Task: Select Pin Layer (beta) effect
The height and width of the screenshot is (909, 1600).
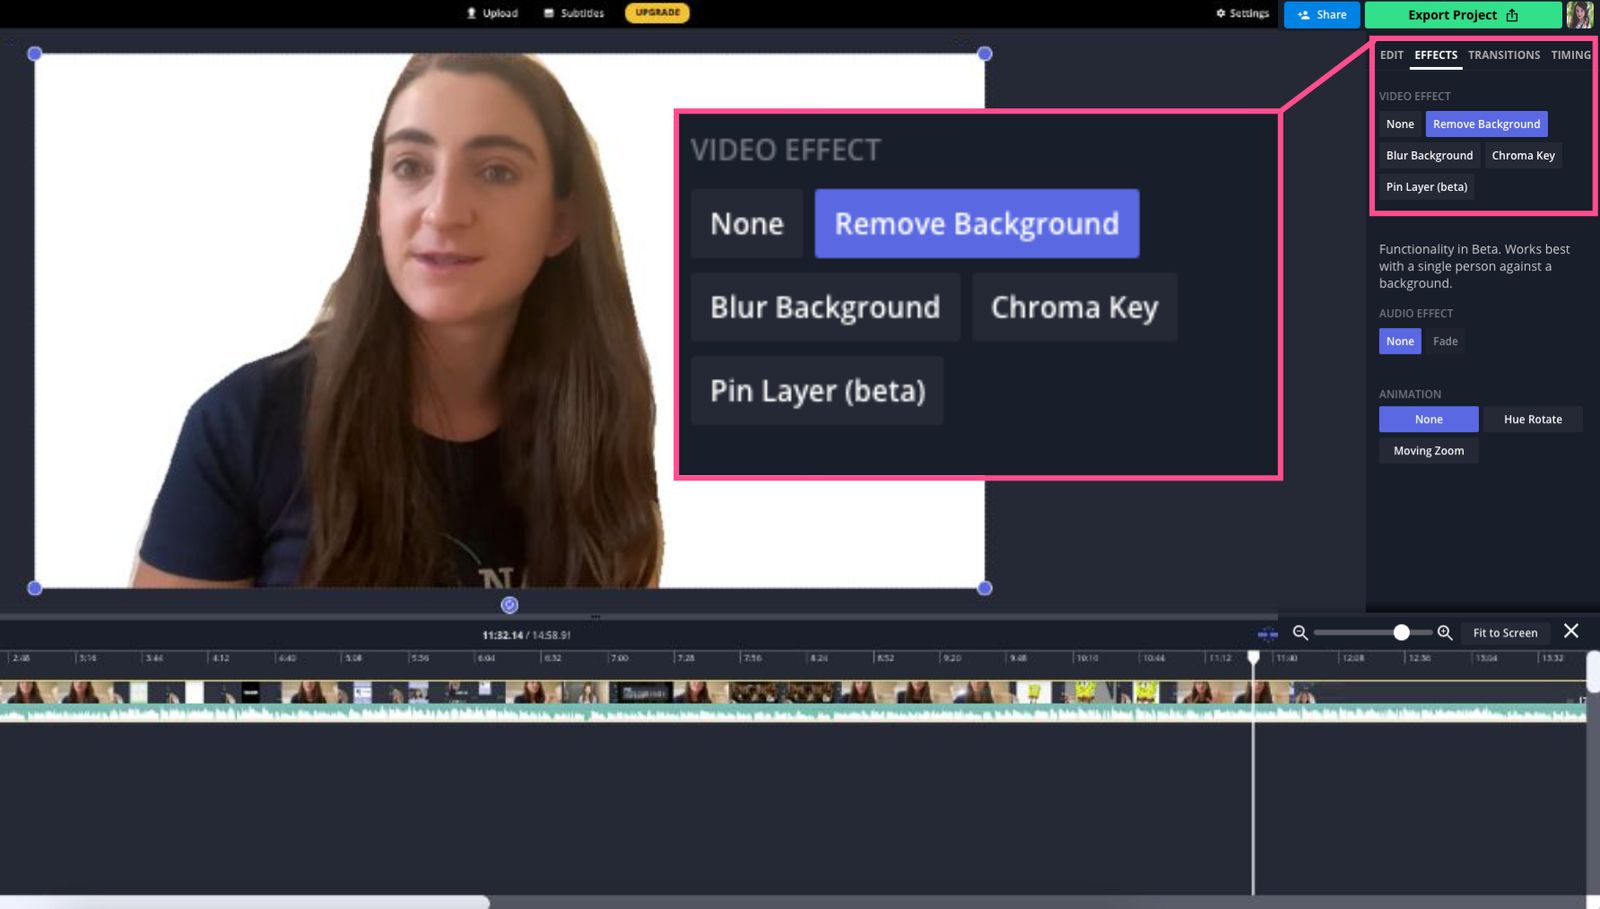Action: pos(1426,187)
